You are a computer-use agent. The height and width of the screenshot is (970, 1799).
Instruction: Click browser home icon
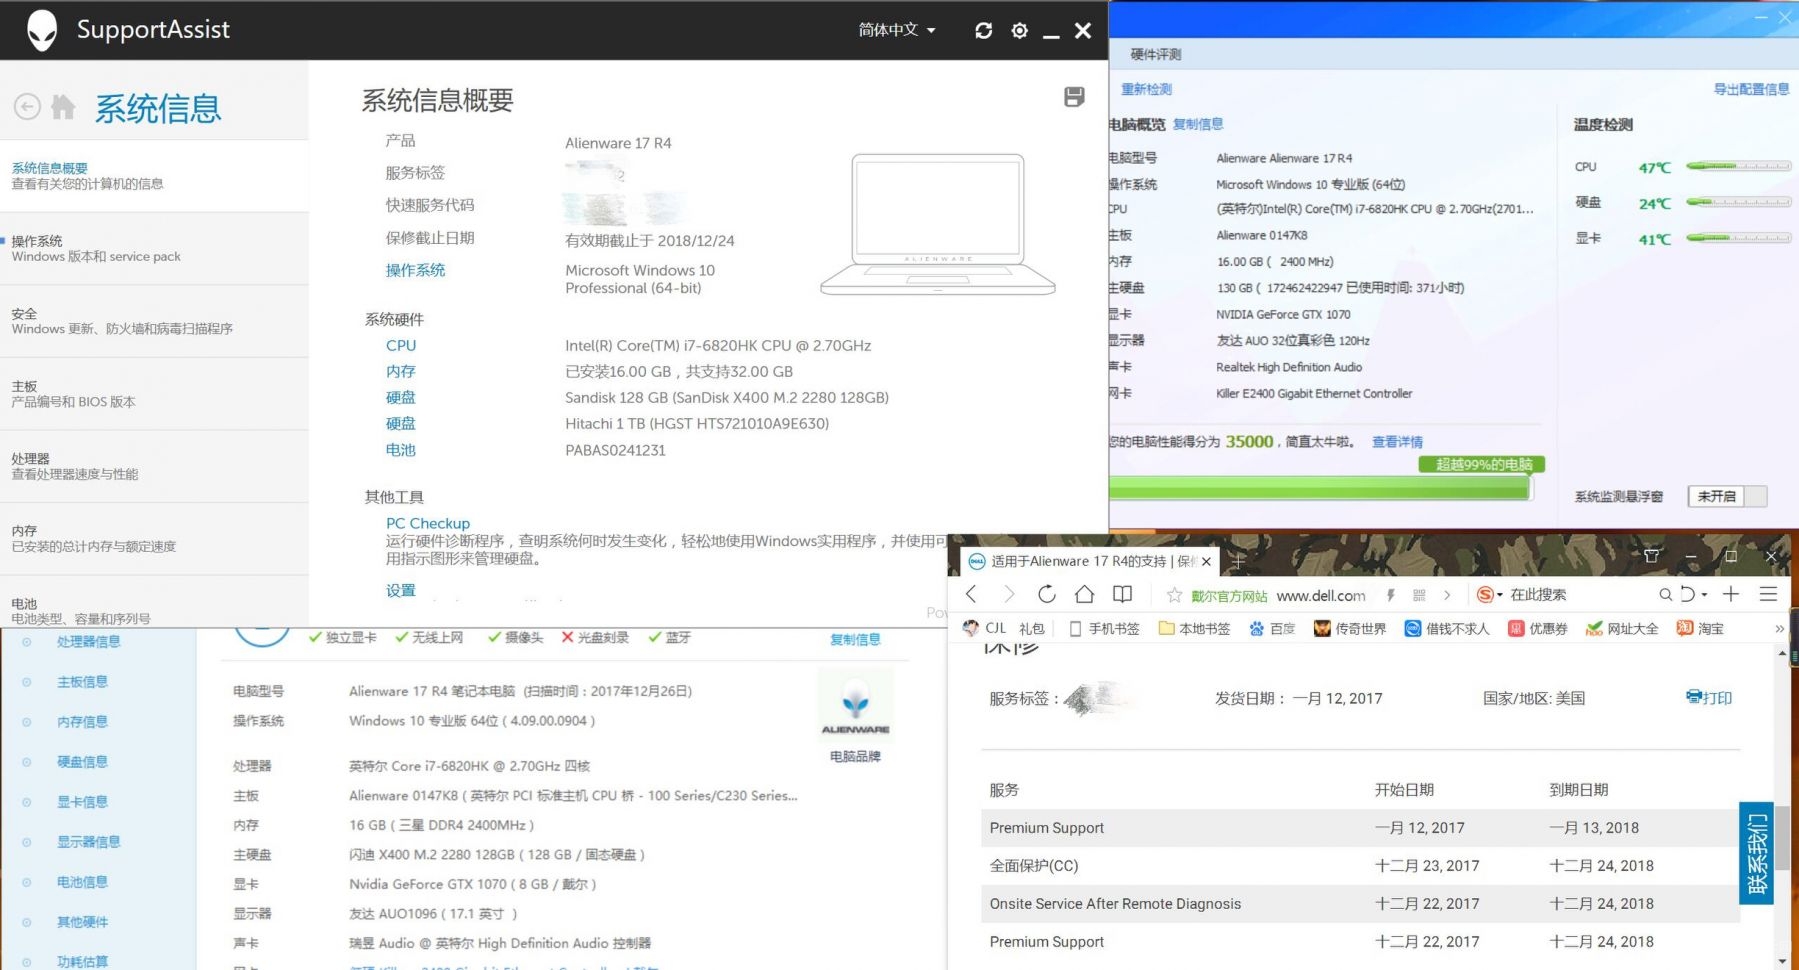(x=1084, y=594)
